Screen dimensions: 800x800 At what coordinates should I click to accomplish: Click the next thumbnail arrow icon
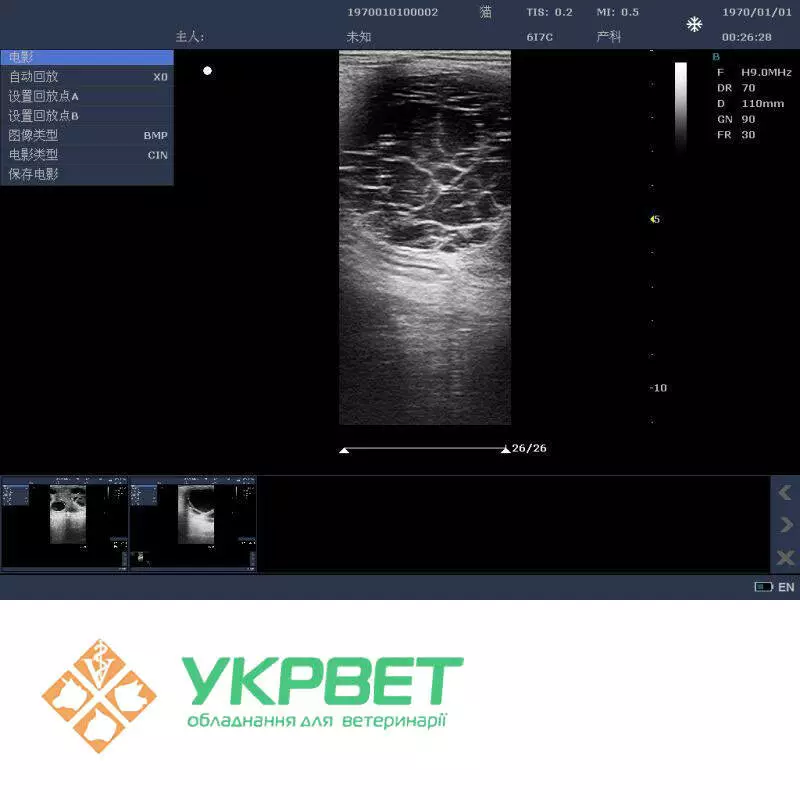pyautogui.click(x=785, y=525)
